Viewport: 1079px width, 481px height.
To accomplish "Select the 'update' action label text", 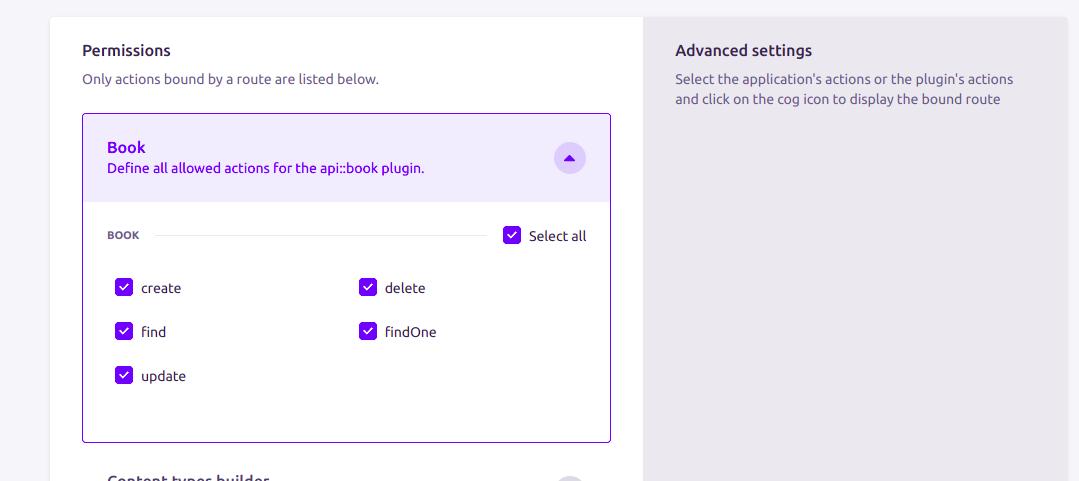I will pyautogui.click(x=163, y=376).
